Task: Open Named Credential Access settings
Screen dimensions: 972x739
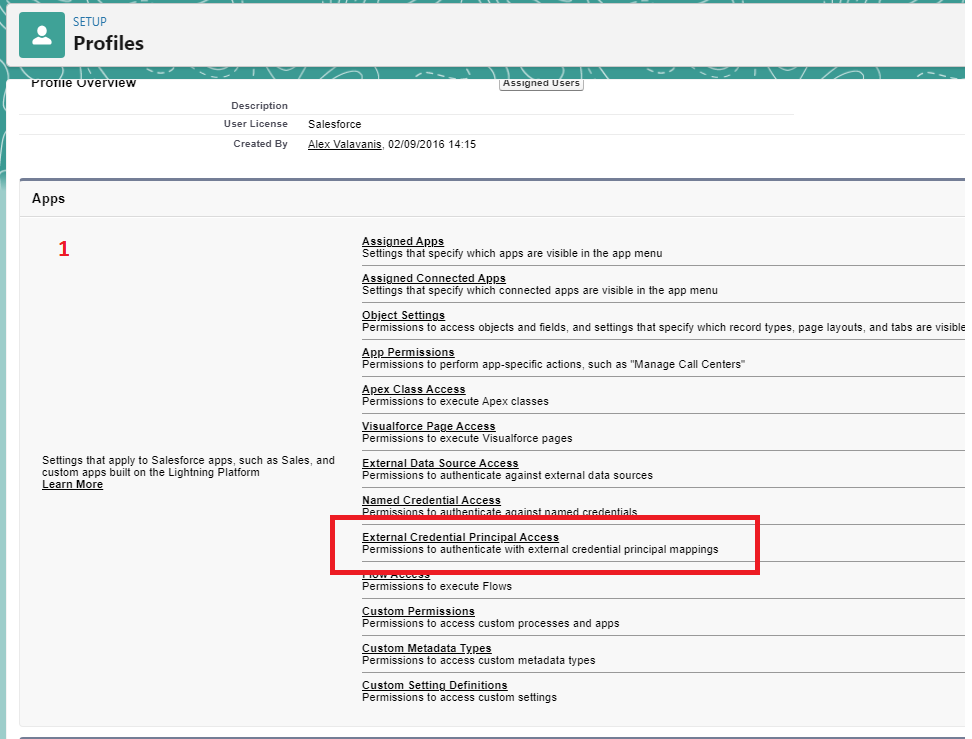Action: coord(431,500)
